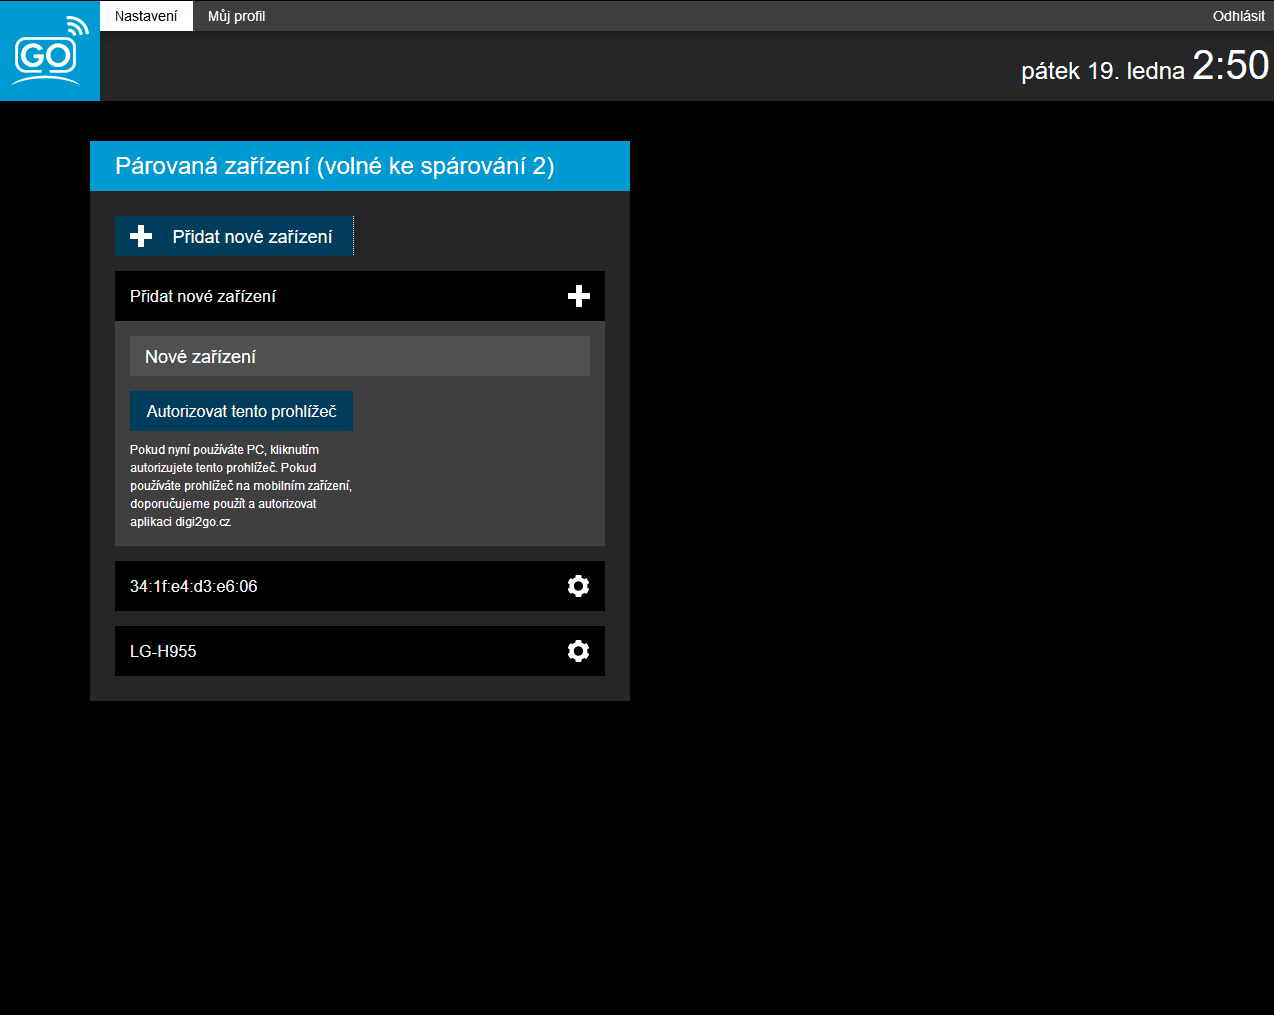Log out using the Odhlásit link

tap(1238, 16)
